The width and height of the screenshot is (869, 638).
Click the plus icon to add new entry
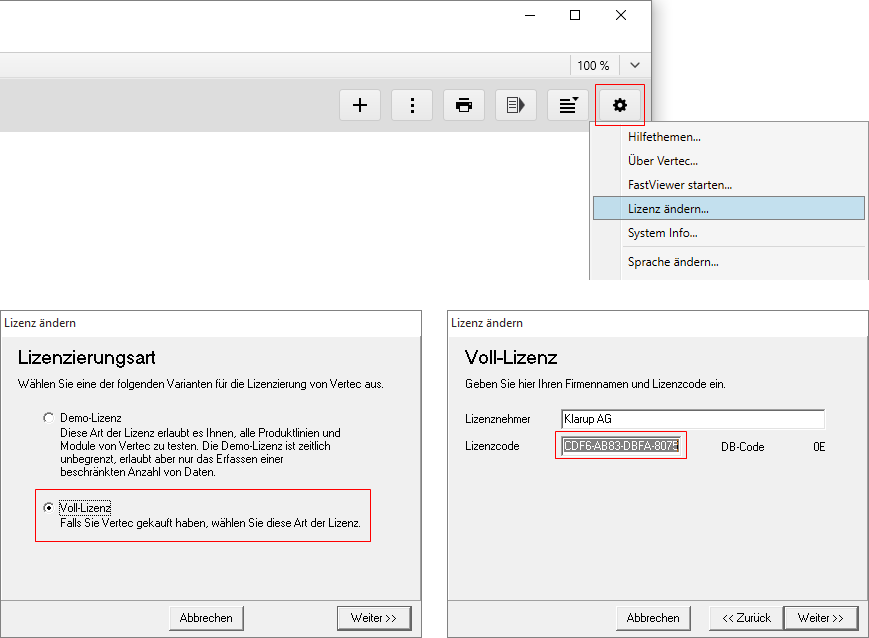point(360,105)
